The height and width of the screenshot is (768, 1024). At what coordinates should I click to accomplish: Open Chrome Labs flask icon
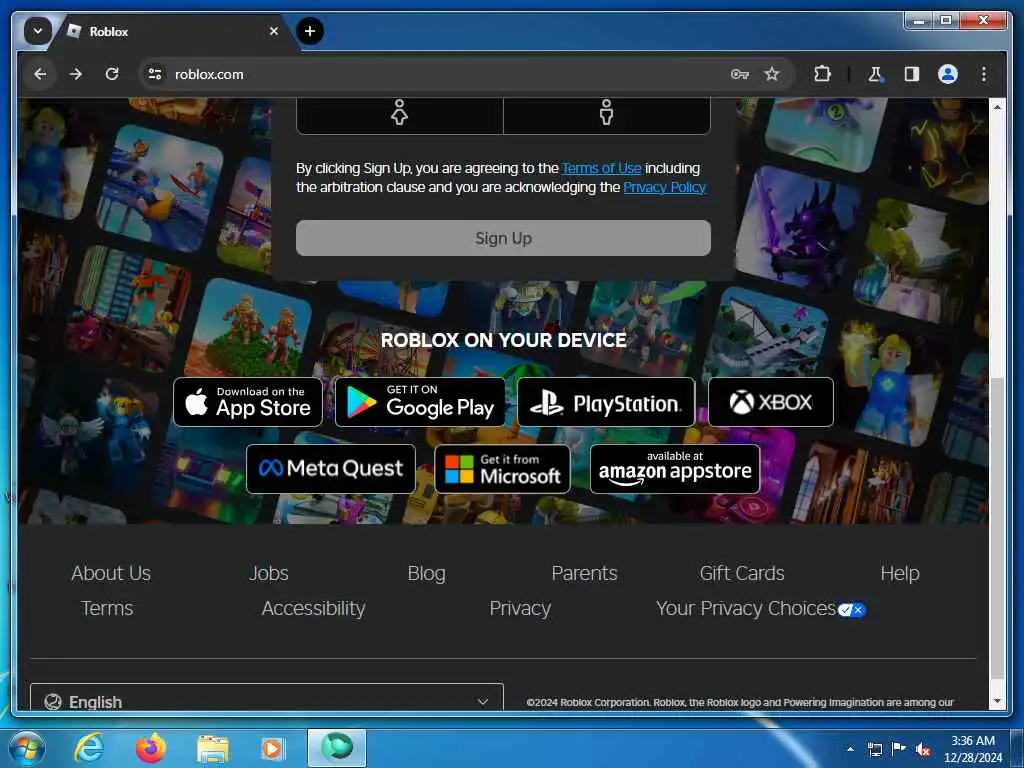(875, 74)
